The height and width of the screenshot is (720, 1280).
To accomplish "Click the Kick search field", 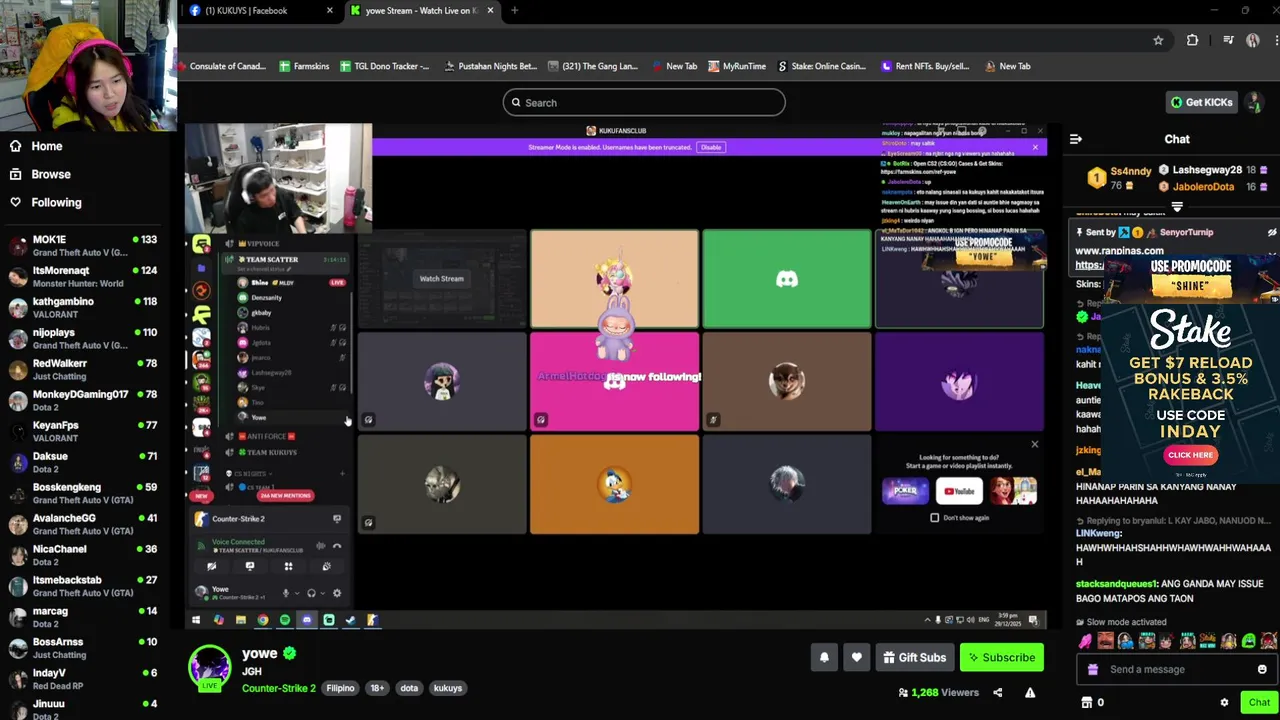I will (644, 102).
